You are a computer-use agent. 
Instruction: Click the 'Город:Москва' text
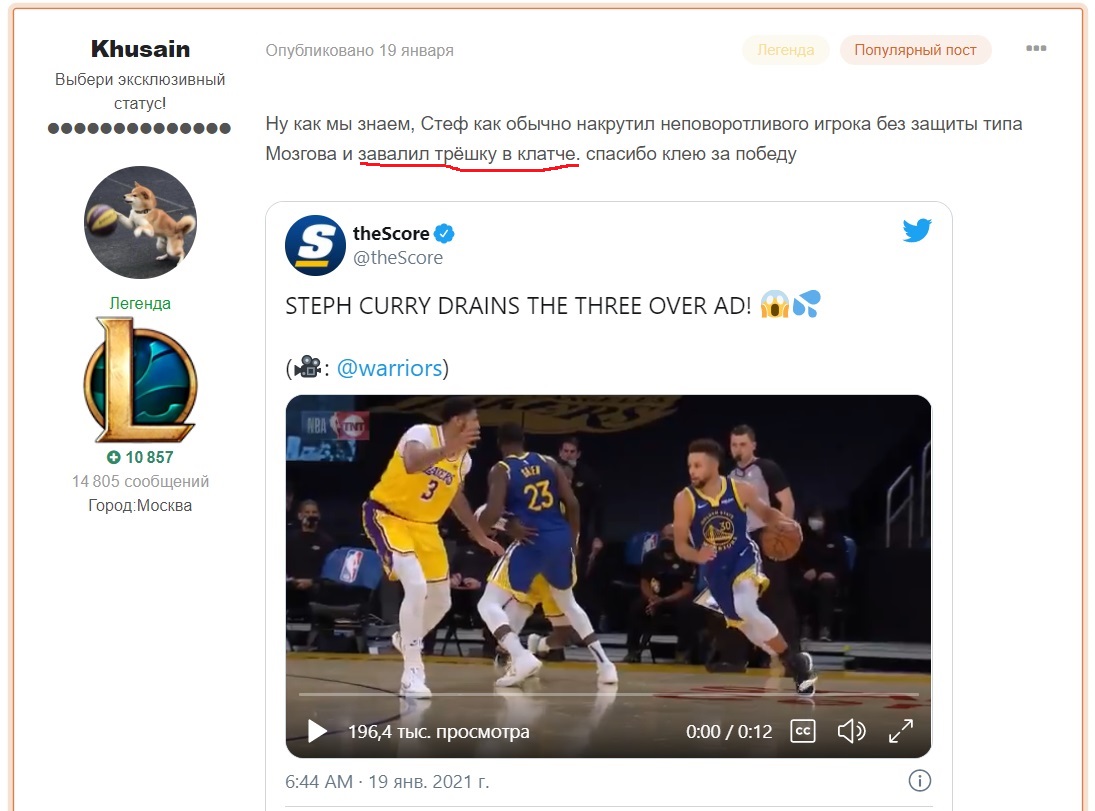[140, 505]
